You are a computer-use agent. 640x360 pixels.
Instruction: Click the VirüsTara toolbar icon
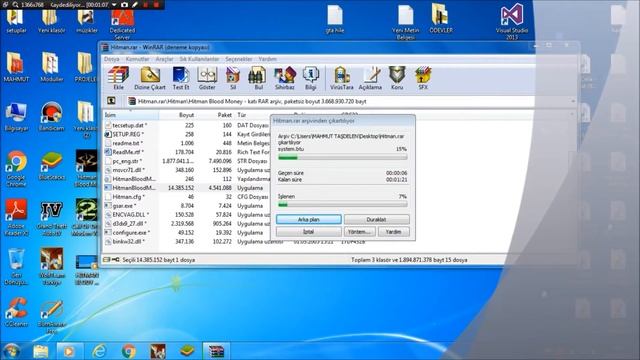tap(342, 78)
